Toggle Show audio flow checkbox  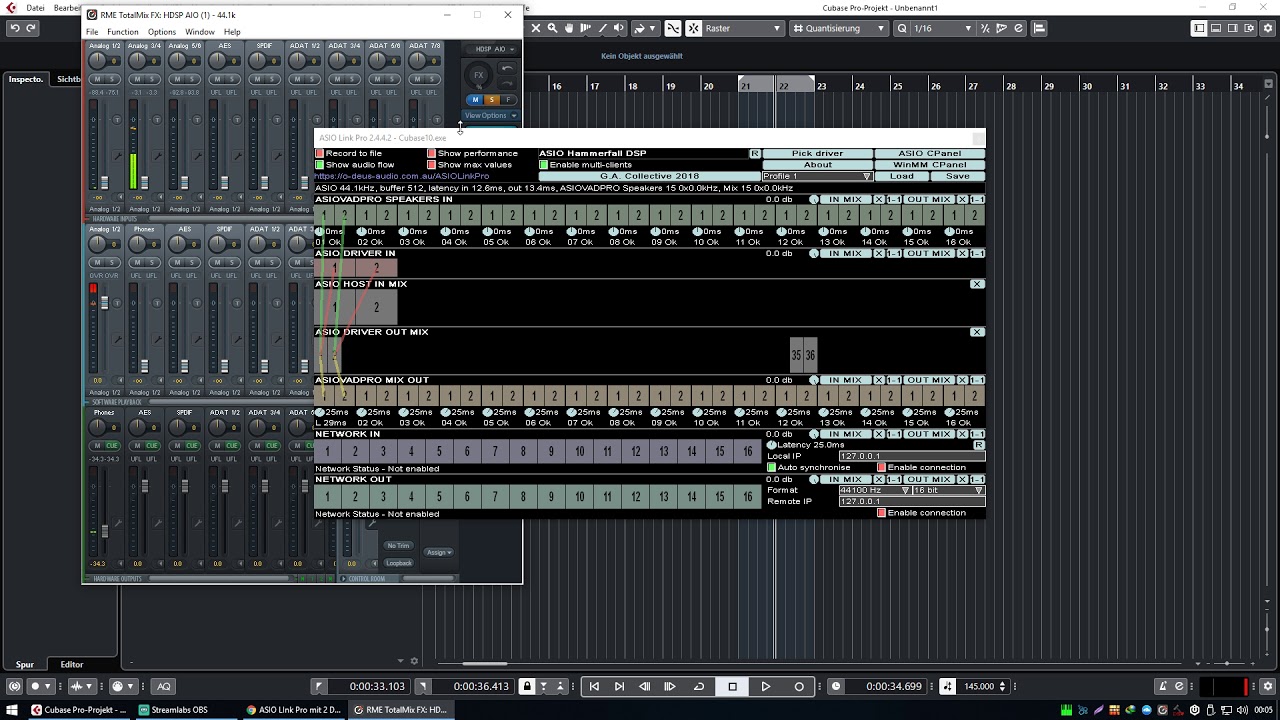pyautogui.click(x=320, y=165)
